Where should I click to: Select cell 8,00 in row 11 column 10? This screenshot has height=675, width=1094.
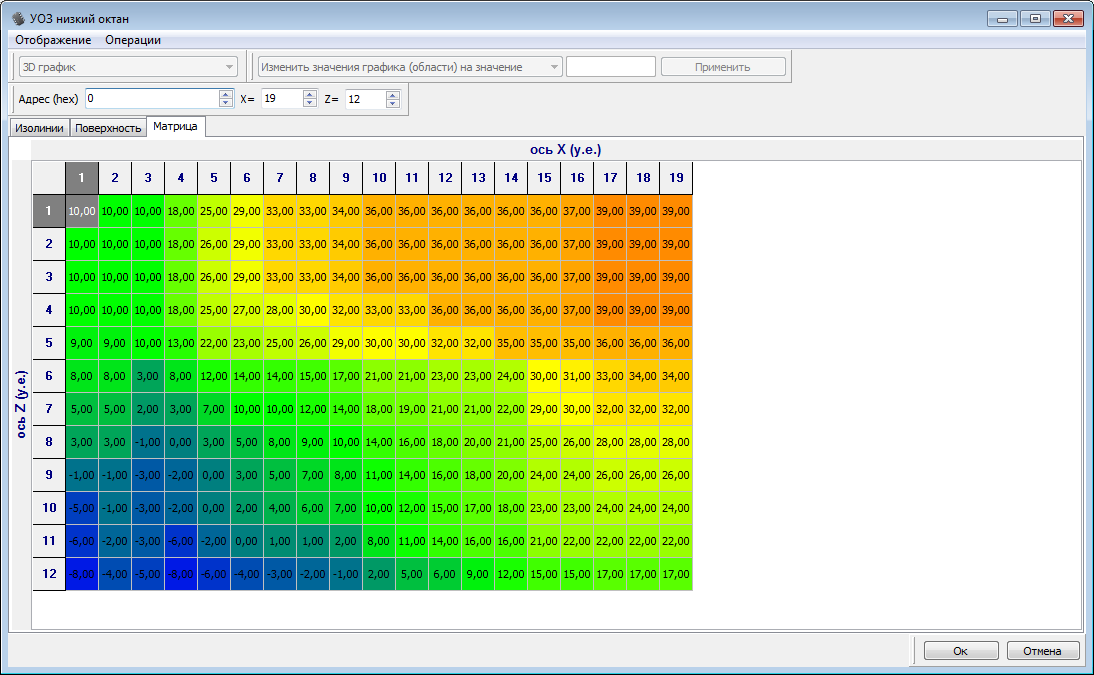[x=379, y=541]
